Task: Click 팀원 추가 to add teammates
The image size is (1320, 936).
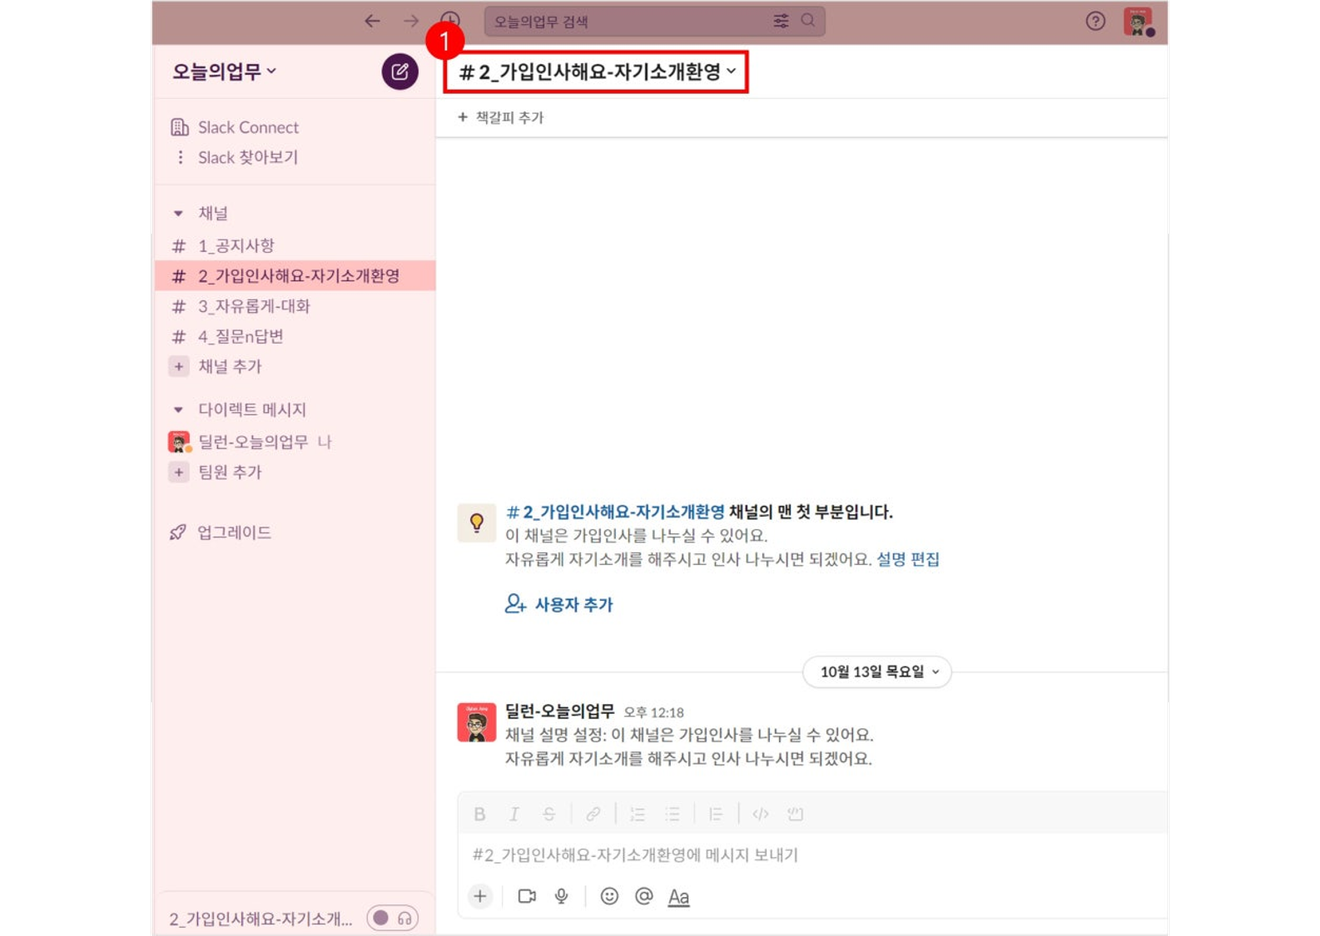Action: pyautogui.click(x=229, y=472)
